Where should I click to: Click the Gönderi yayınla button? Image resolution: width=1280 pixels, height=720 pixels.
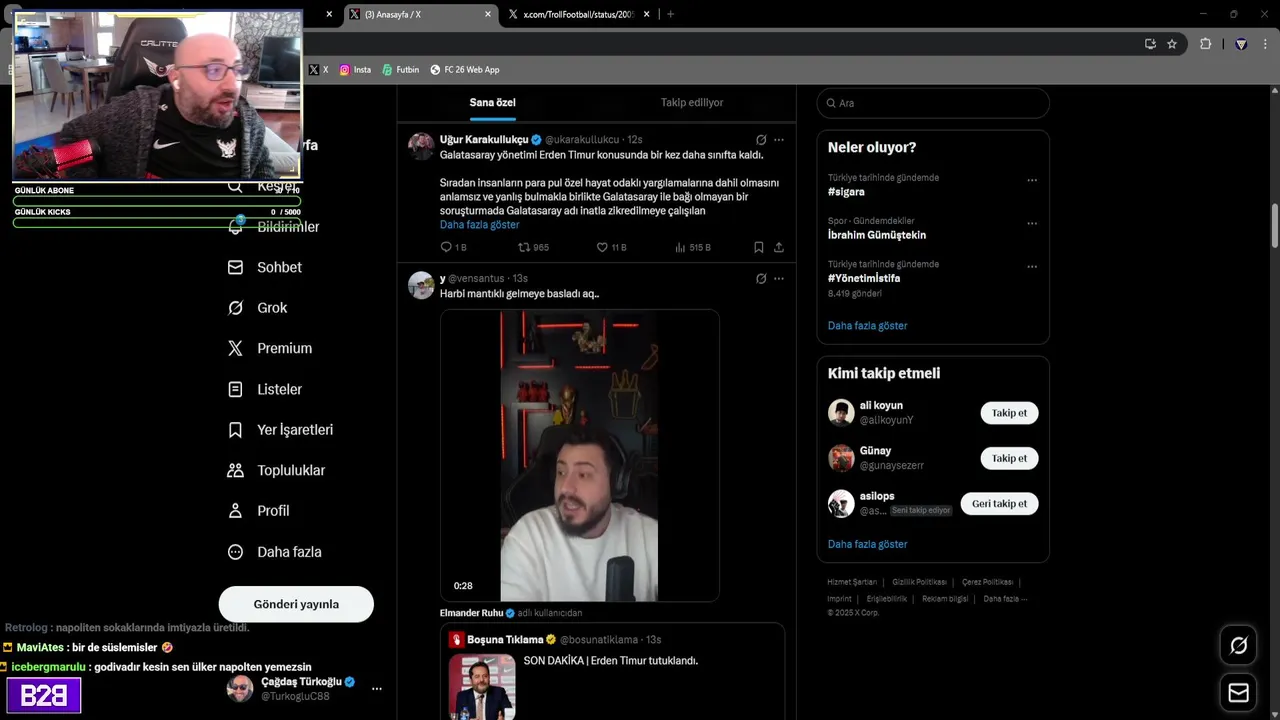pos(296,604)
